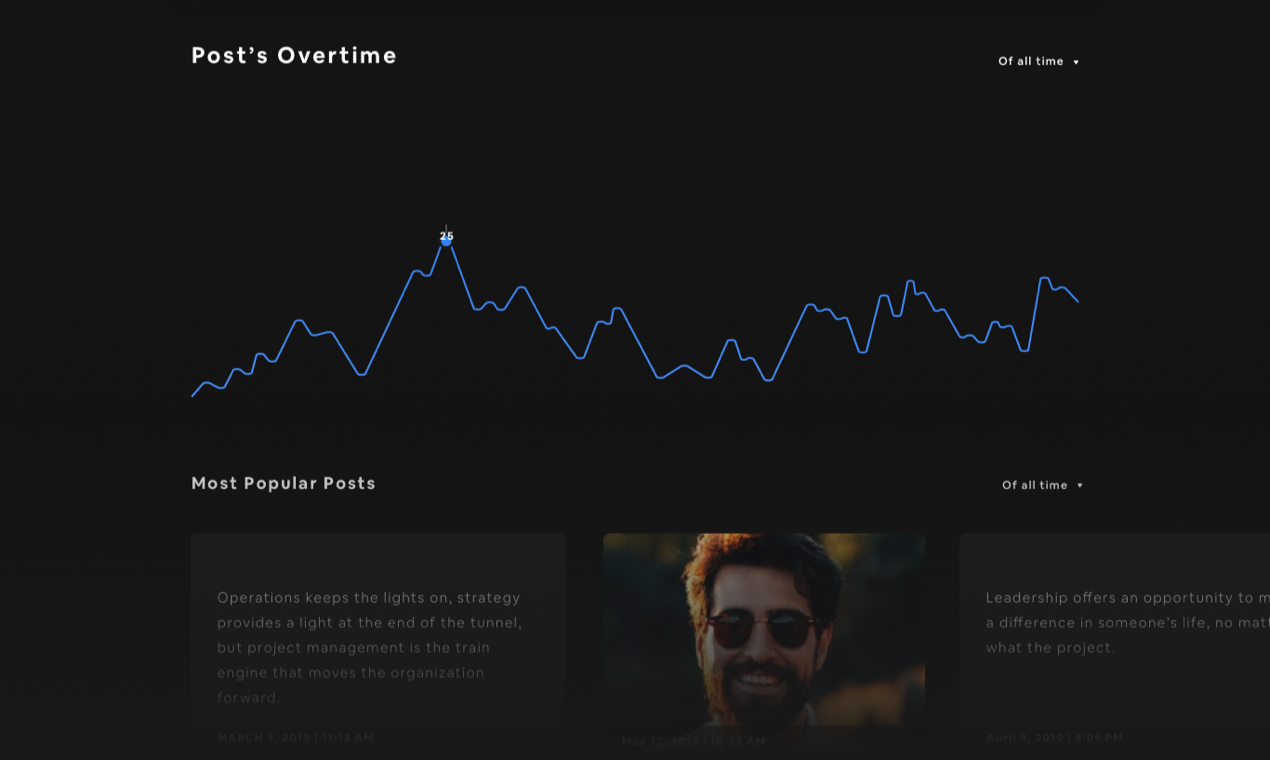The width and height of the screenshot is (1270, 760).
Task: Switch to the Most Popular Posts section heading
Action: (283, 483)
